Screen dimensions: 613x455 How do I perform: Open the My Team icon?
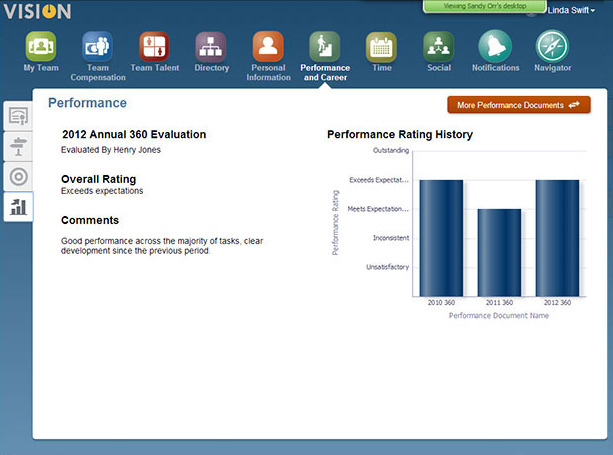(41, 46)
